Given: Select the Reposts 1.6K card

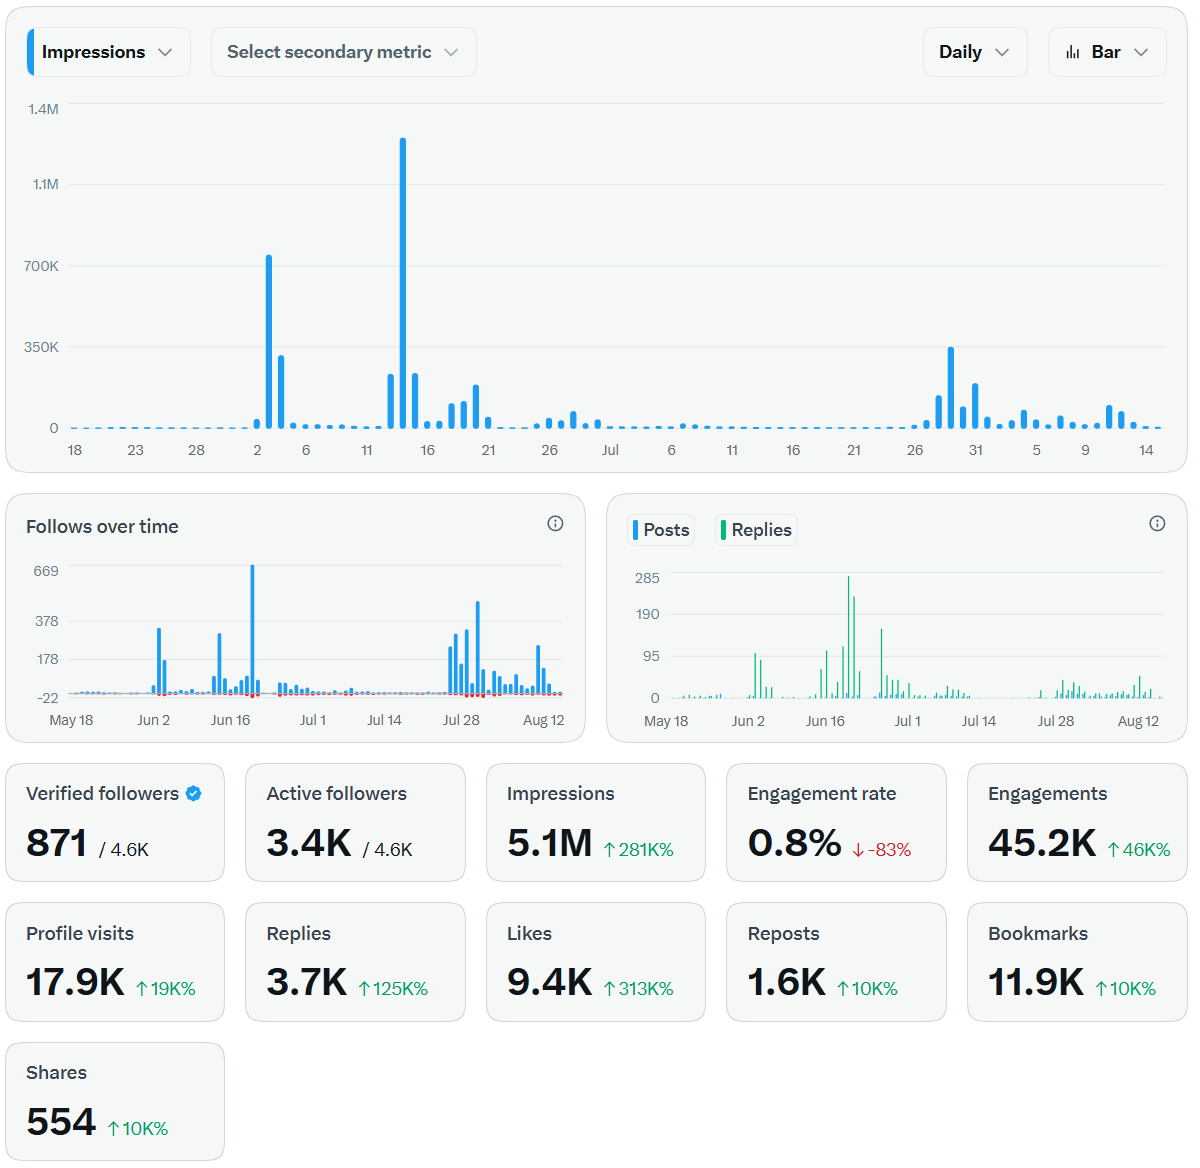Looking at the screenshot, I should pos(836,962).
